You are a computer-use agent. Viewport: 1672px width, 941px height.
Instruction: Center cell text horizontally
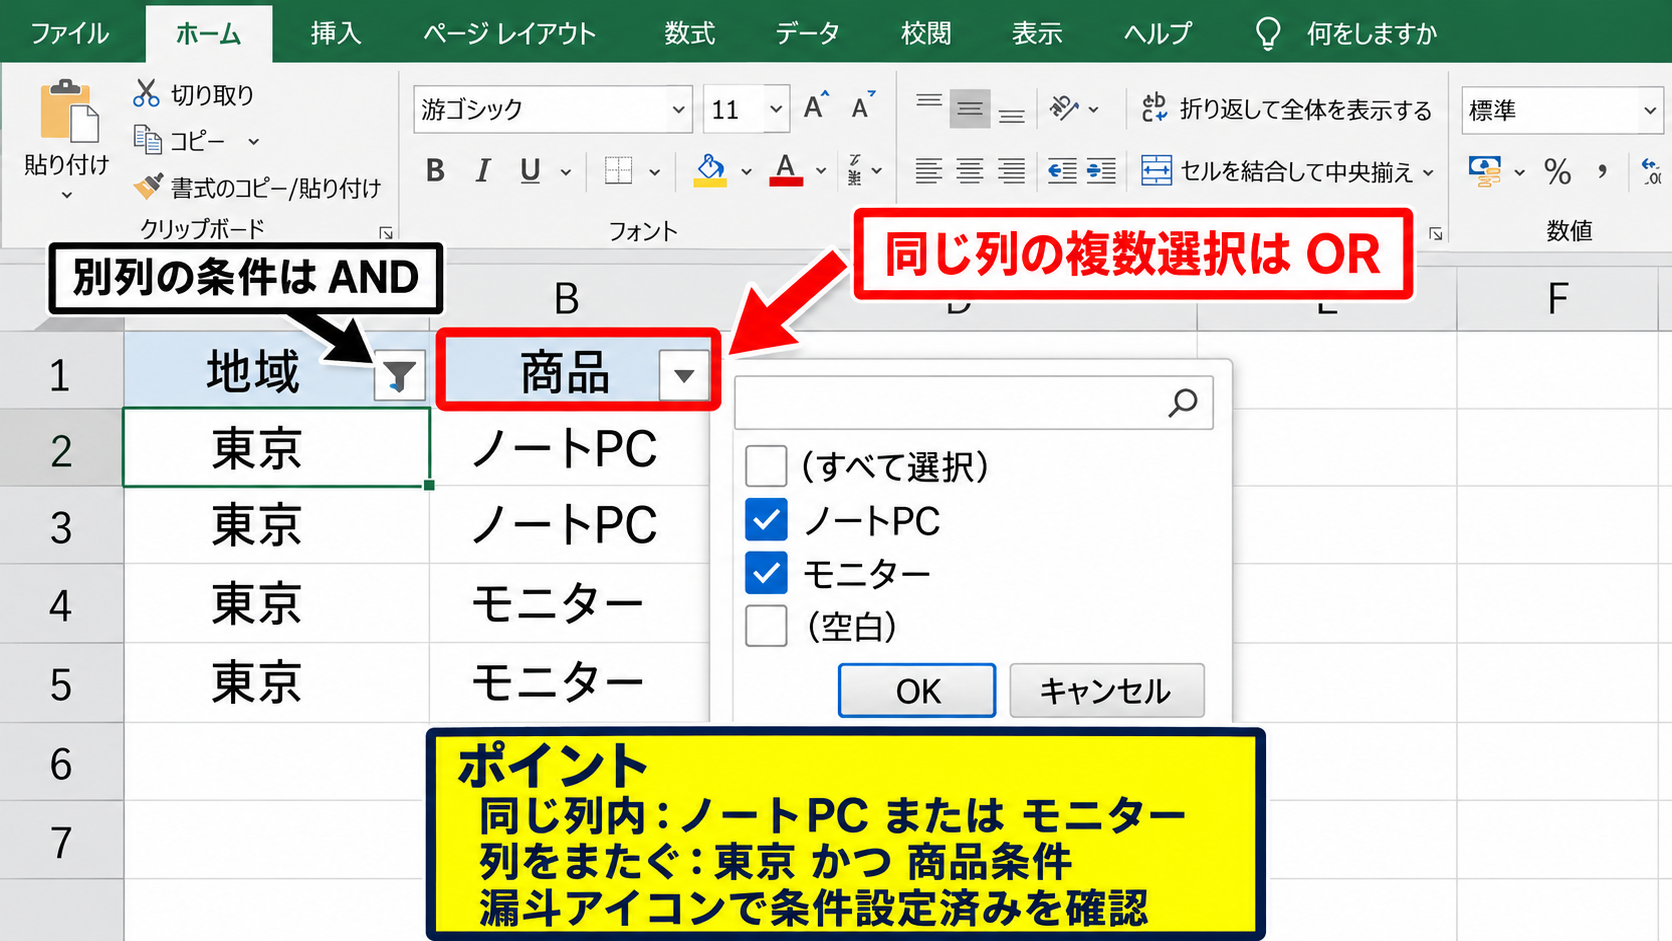(970, 171)
